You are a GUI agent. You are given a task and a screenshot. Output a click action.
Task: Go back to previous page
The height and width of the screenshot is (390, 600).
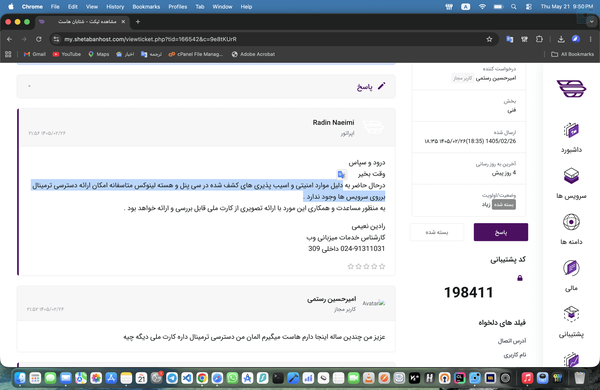[x=10, y=39]
